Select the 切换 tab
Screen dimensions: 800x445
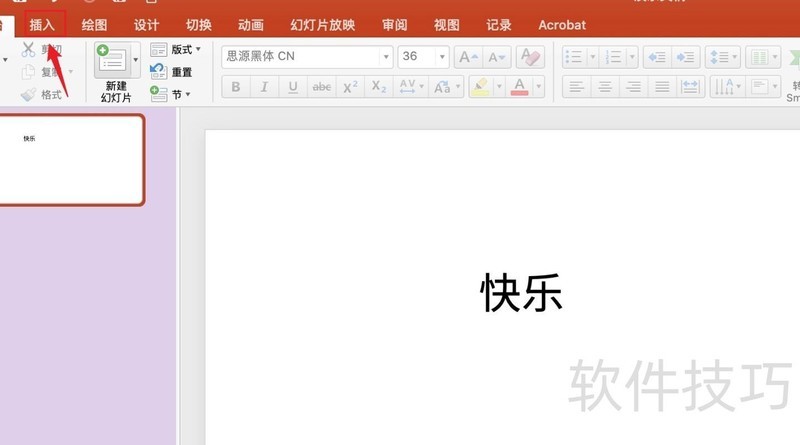point(198,24)
